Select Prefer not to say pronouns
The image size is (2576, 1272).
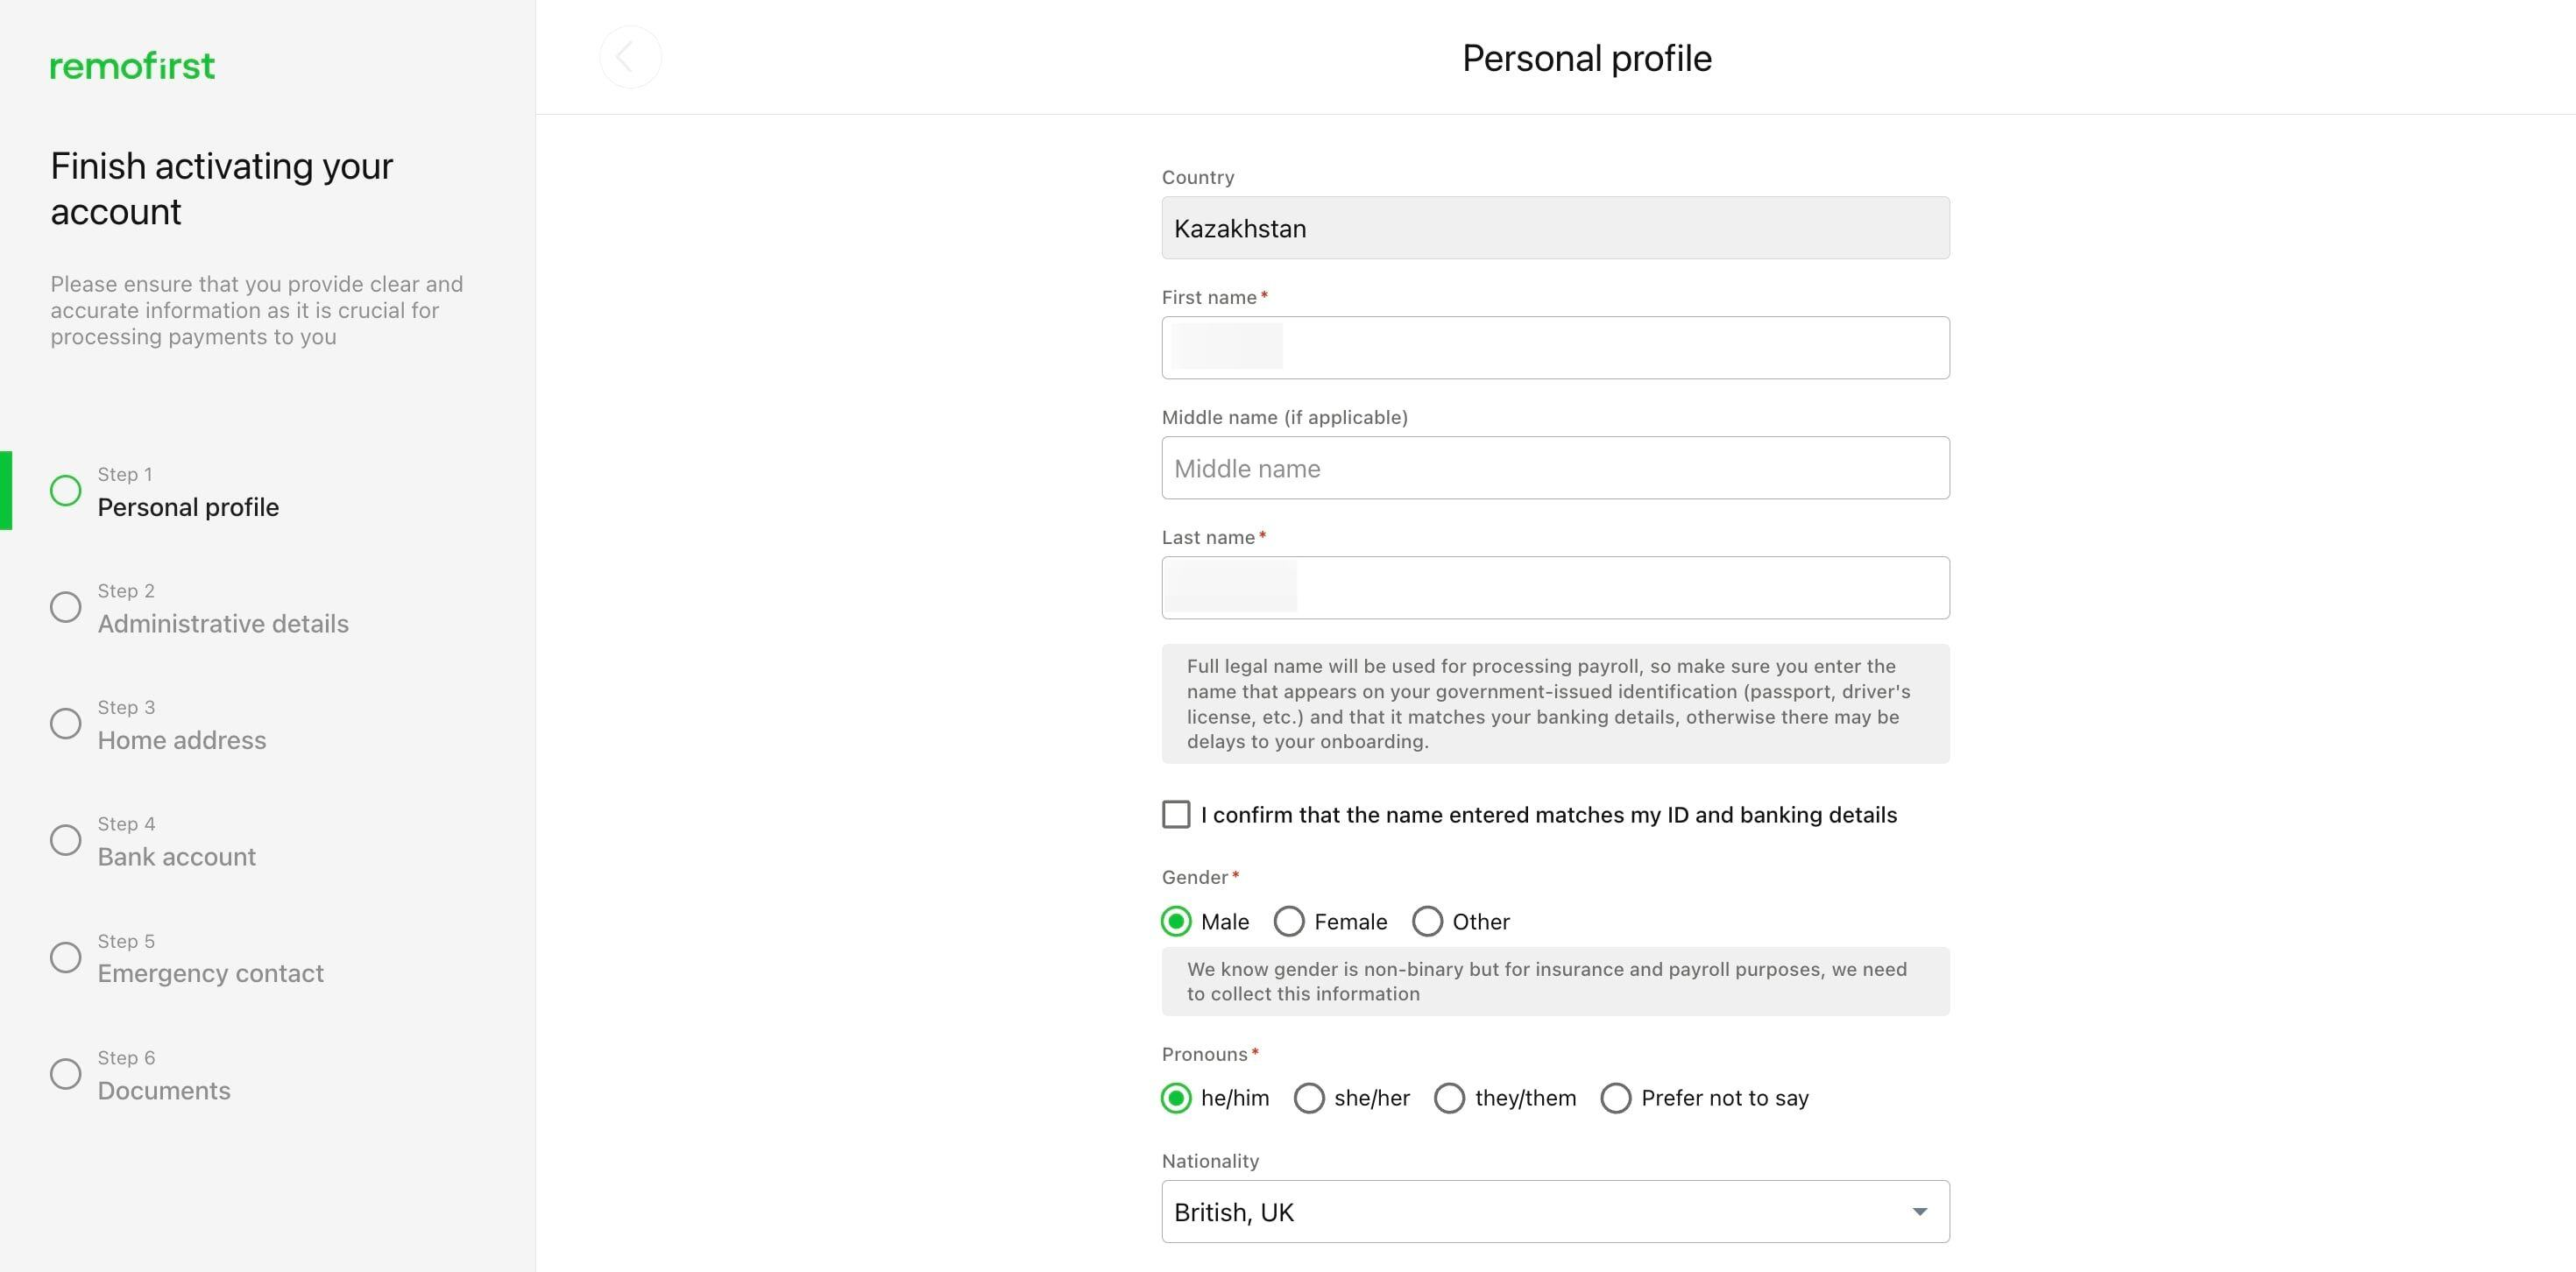(x=1616, y=1098)
